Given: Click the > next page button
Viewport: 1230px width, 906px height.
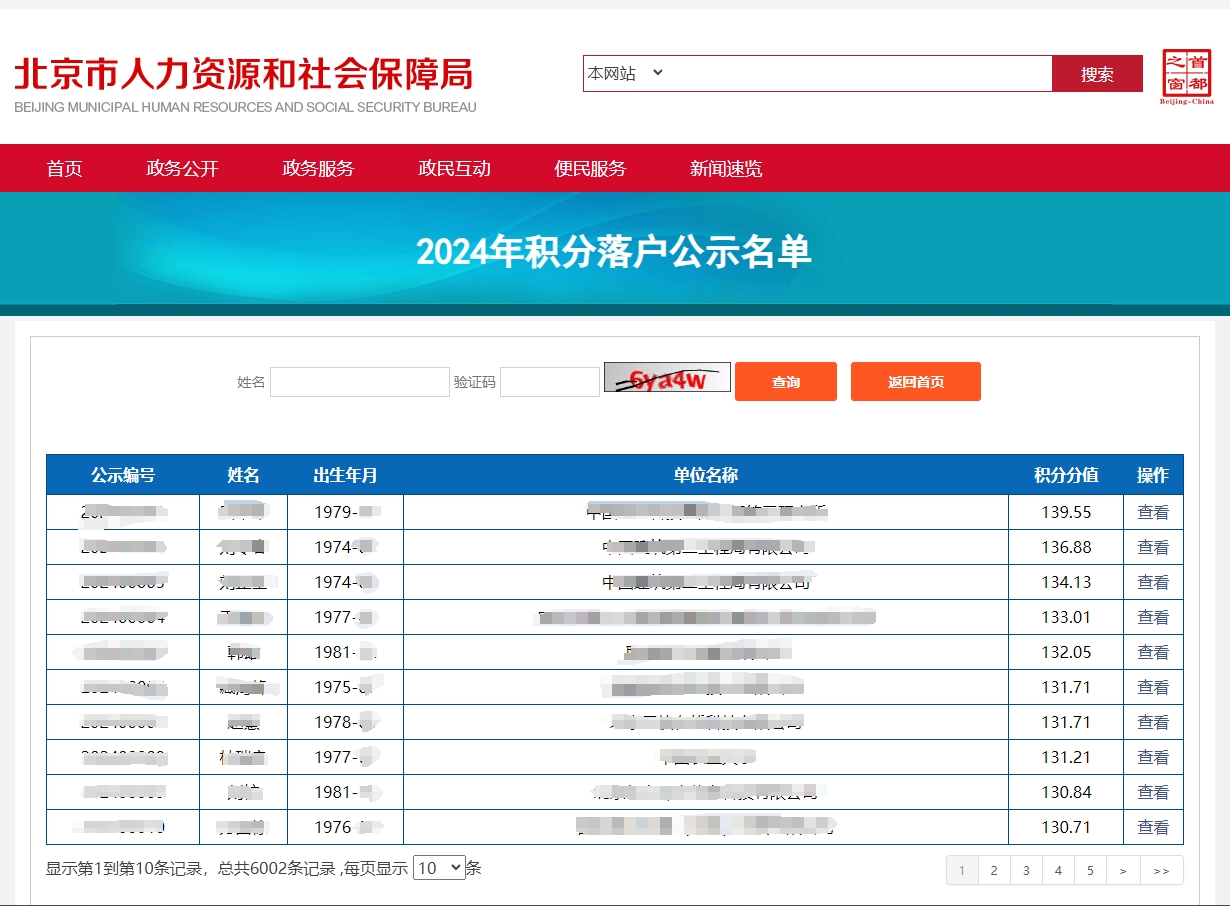Looking at the screenshot, I should (x=1123, y=870).
